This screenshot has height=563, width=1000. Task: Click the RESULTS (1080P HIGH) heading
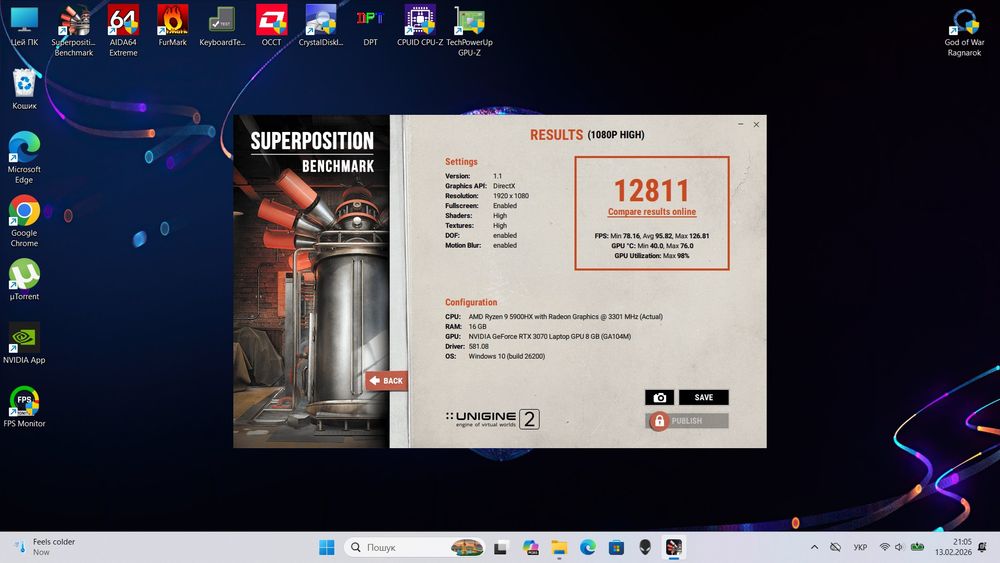(587, 135)
